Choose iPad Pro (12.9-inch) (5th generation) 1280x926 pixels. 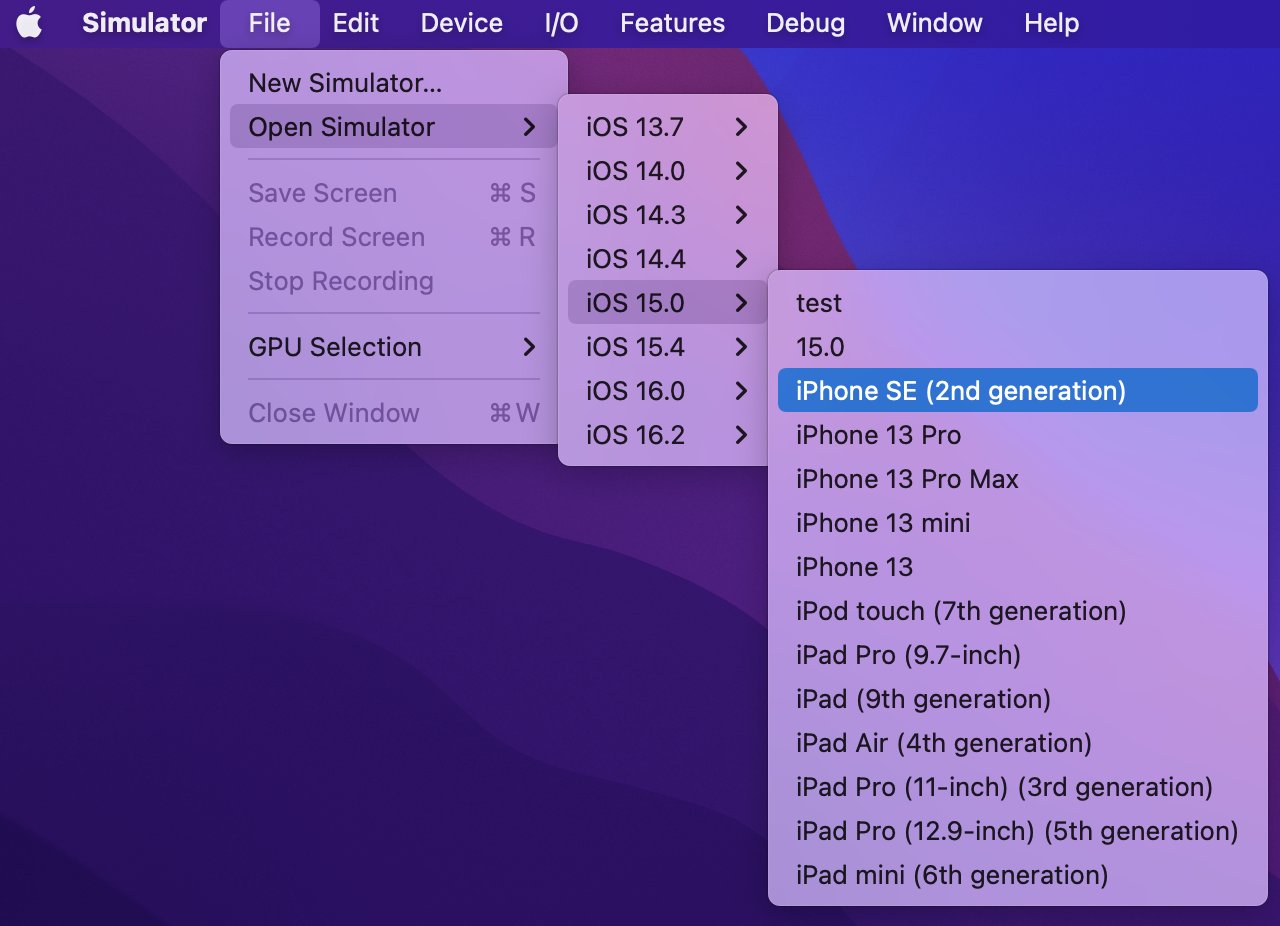coord(1017,831)
